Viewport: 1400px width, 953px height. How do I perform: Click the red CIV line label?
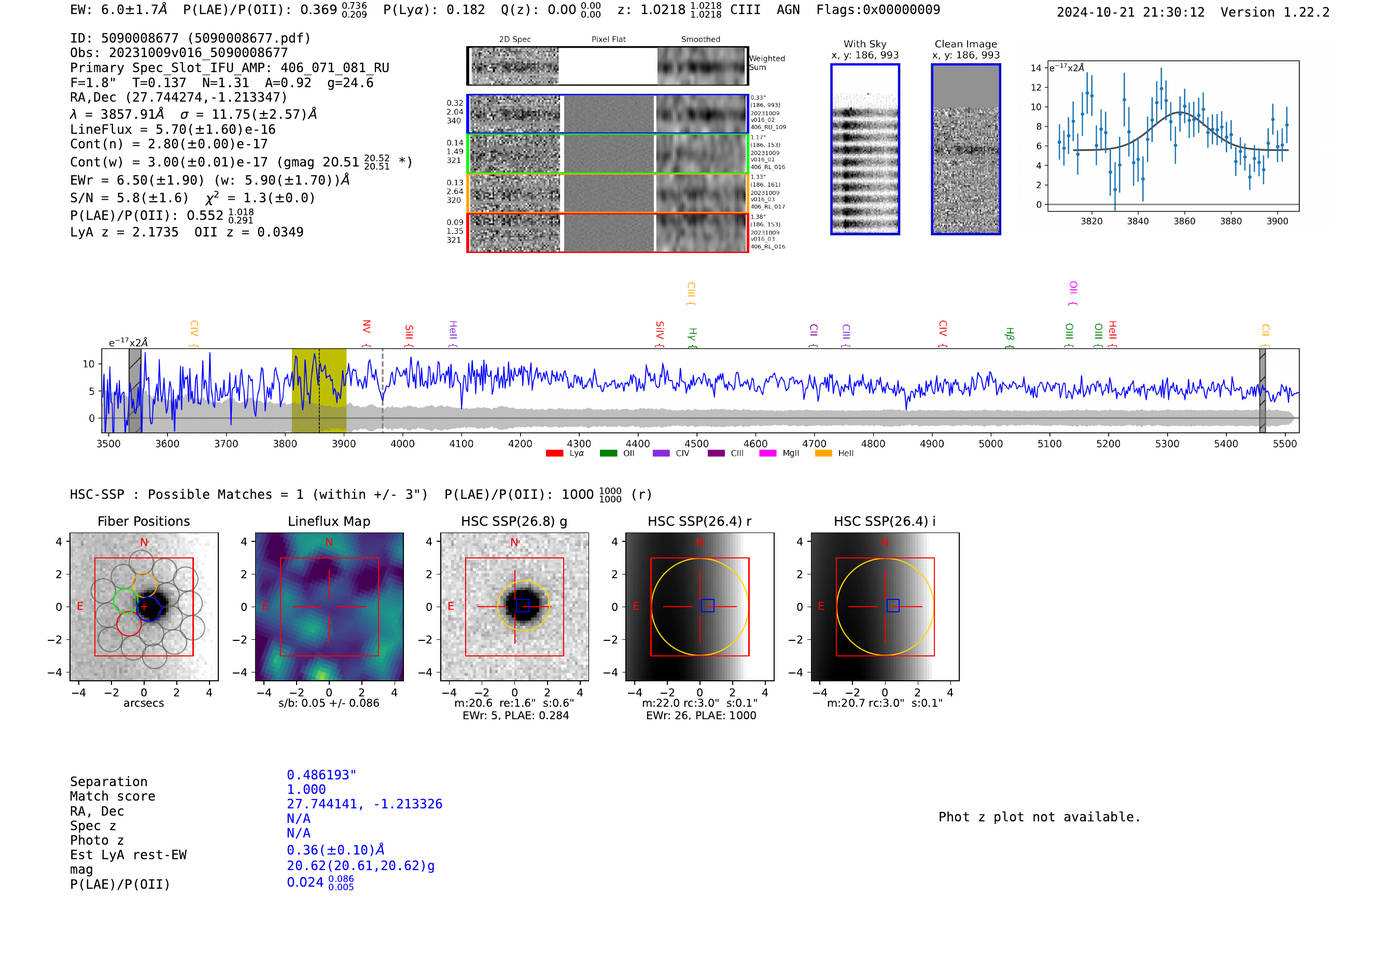[943, 333]
